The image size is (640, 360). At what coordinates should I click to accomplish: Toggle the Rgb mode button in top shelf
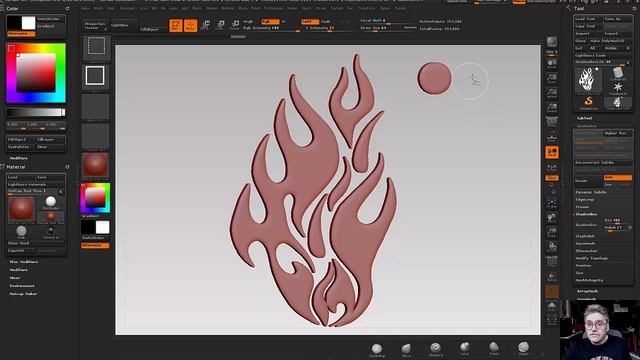270,22
